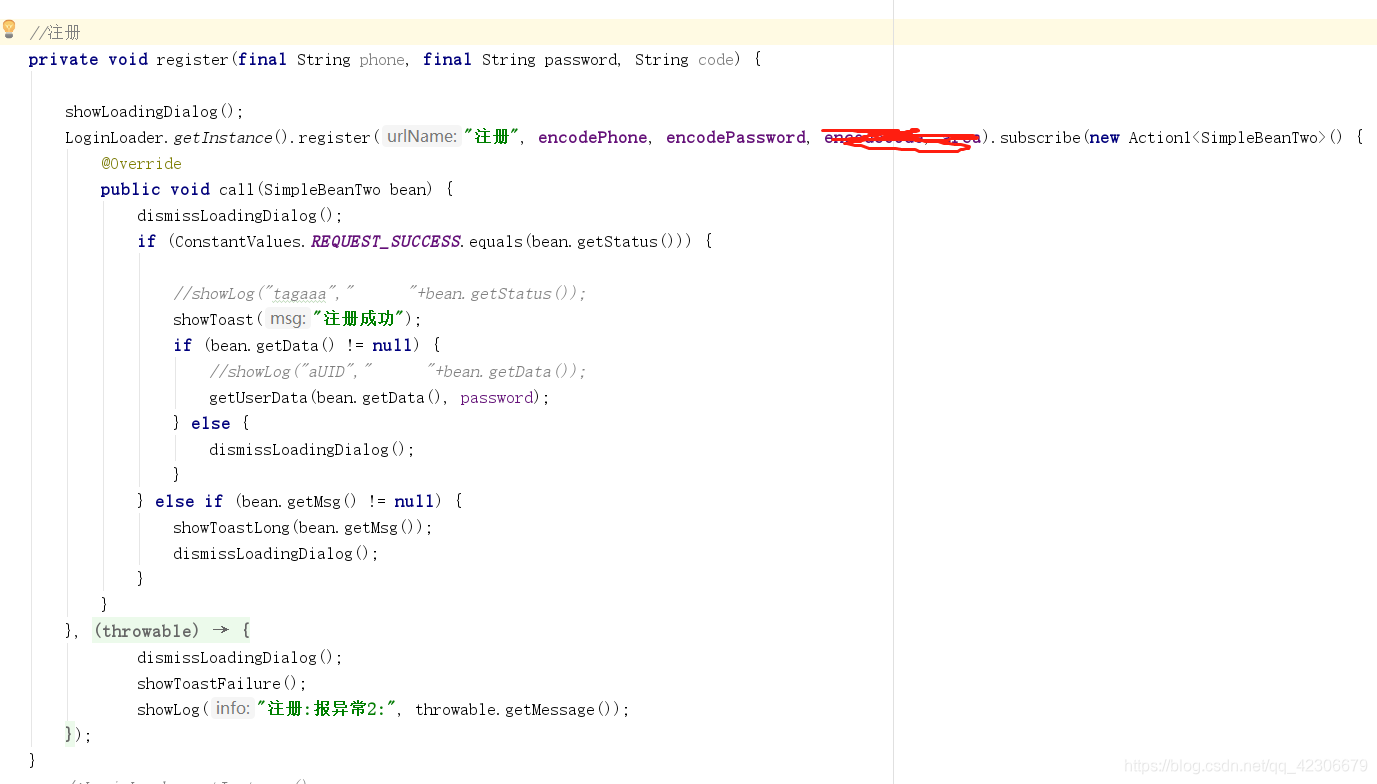Click the final String phone parameter
The width and height of the screenshot is (1377, 784).
[x=322, y=60]
